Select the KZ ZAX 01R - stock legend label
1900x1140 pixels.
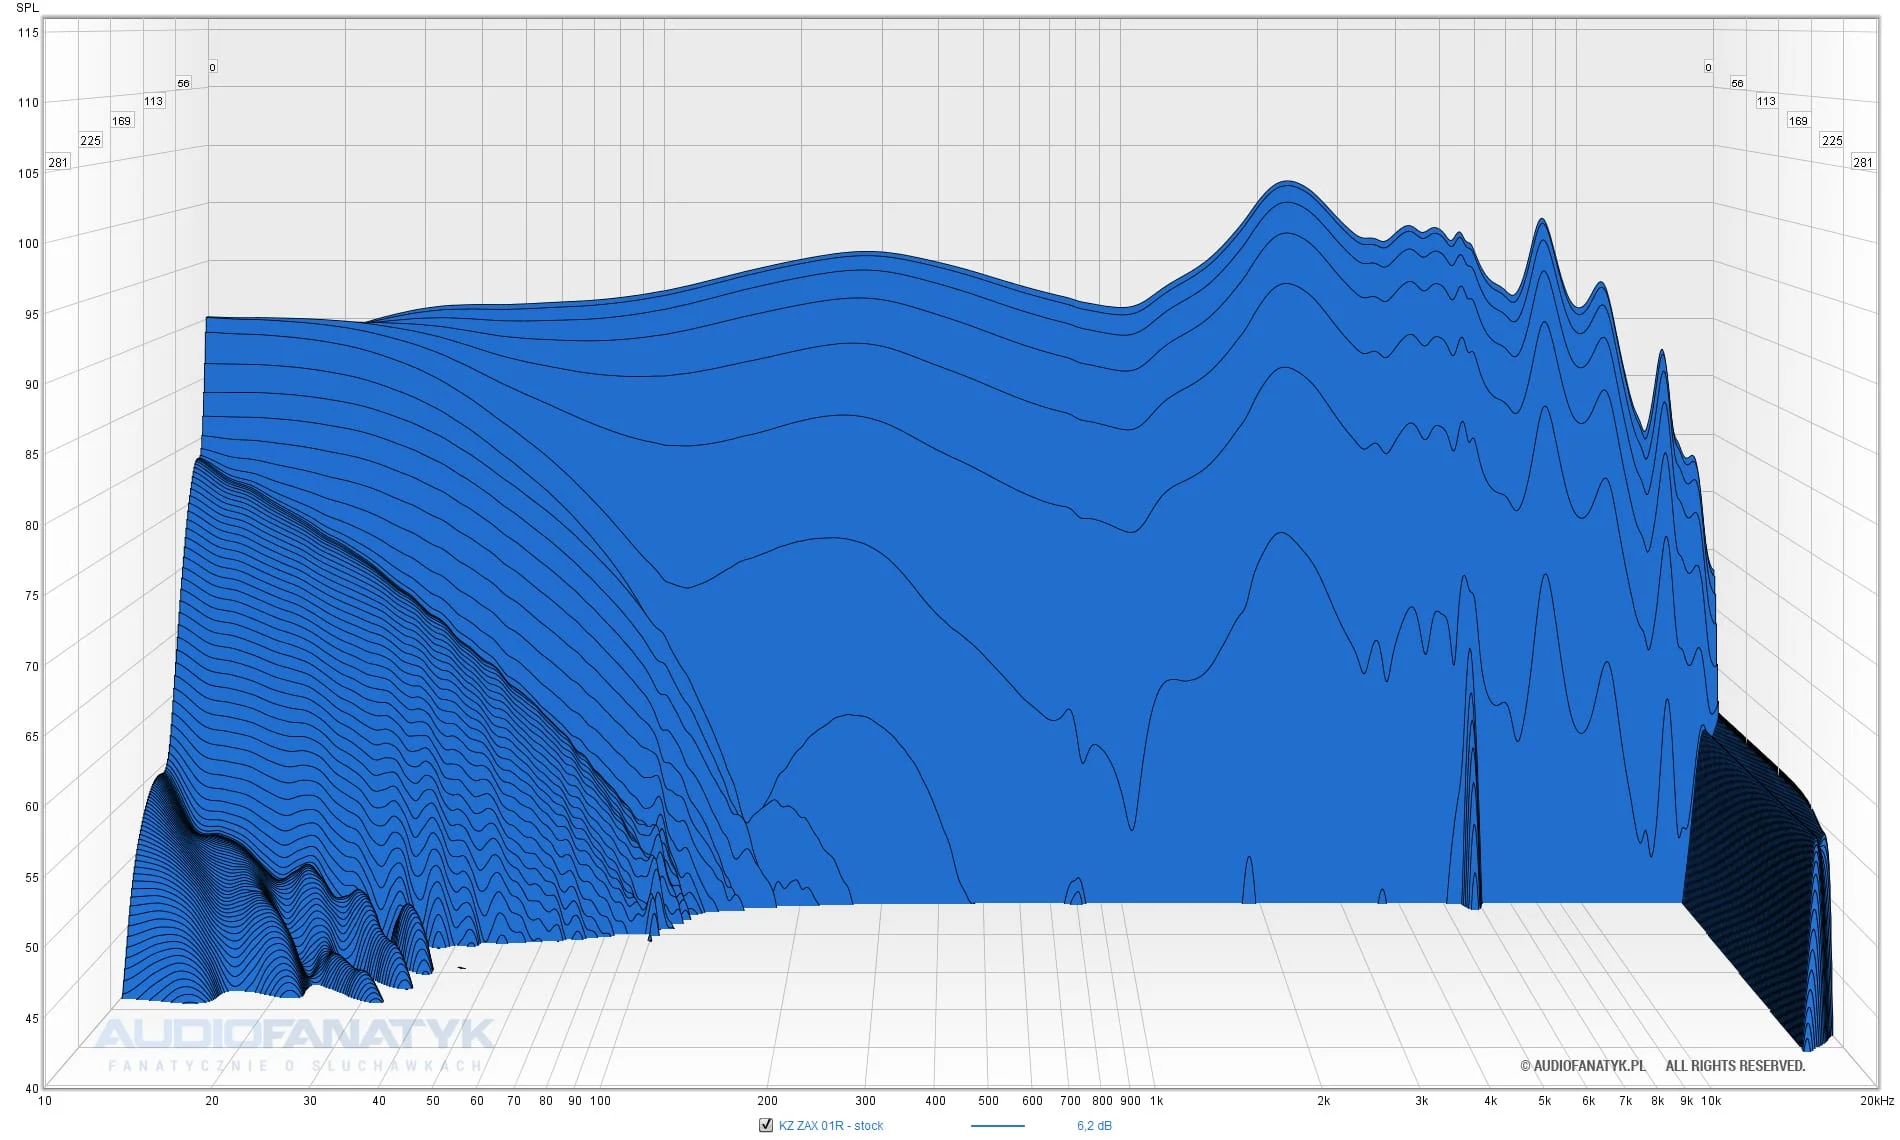coord(831,1126)
